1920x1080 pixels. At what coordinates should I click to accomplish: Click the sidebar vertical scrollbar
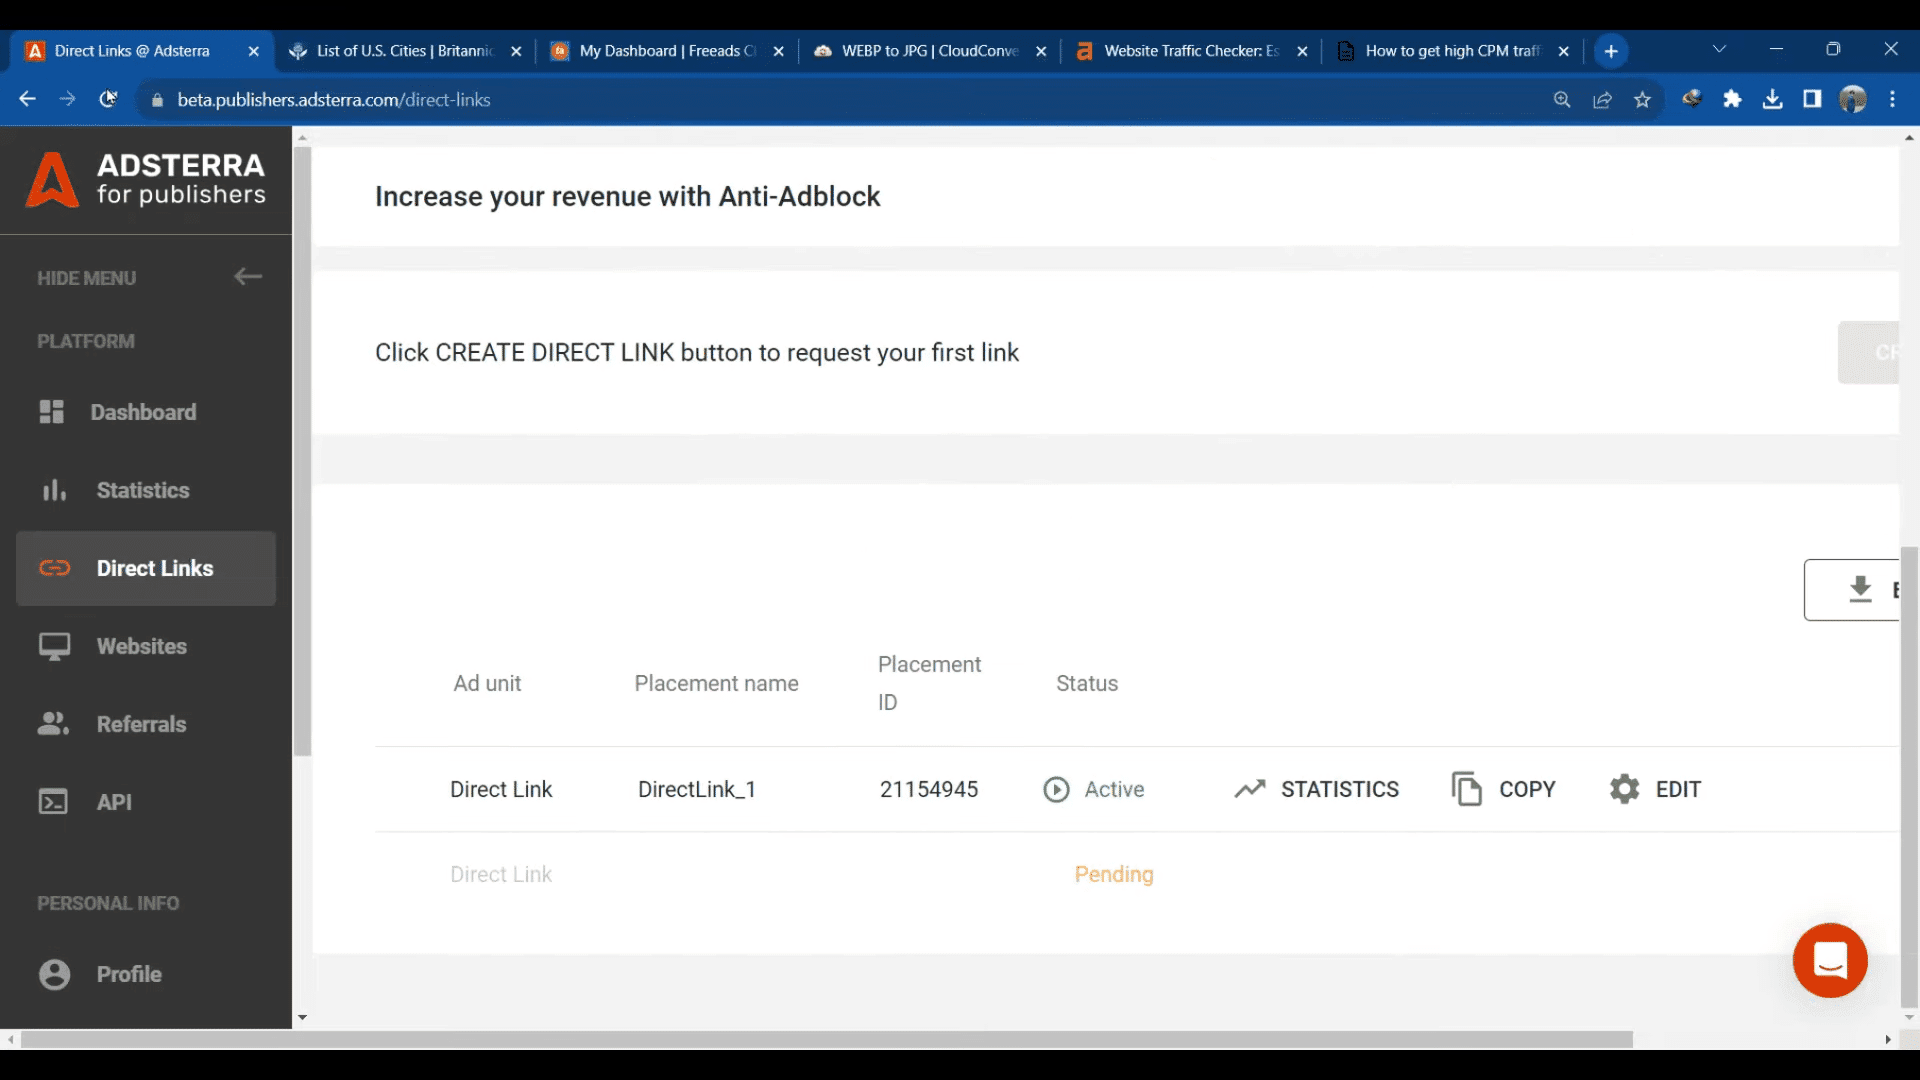(302, 450)
